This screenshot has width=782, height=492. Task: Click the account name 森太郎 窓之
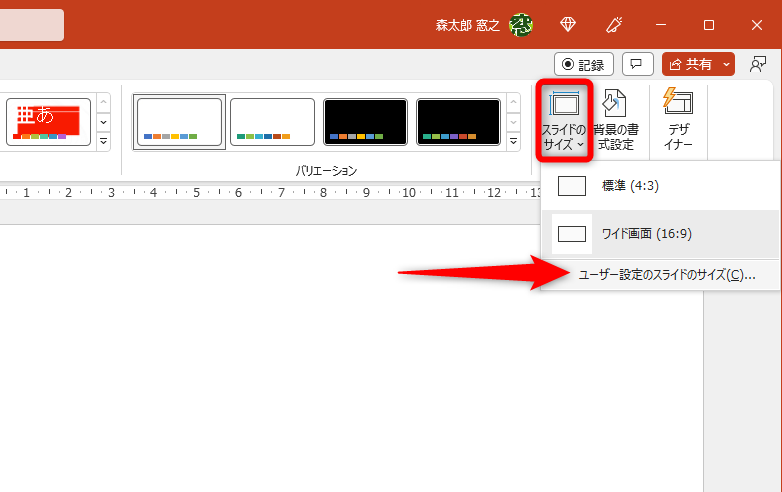pyautogui.click(x=467, y=25)
